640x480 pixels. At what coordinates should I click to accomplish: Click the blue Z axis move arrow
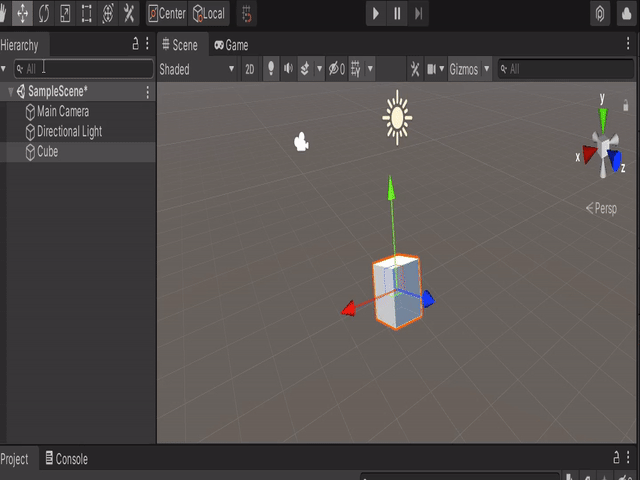(428, 299)
